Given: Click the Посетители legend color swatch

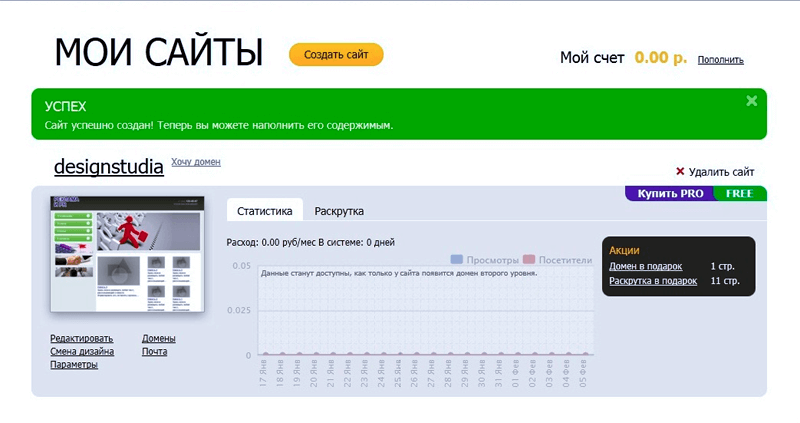Looking at the screenshot, I should click(529, 259).
